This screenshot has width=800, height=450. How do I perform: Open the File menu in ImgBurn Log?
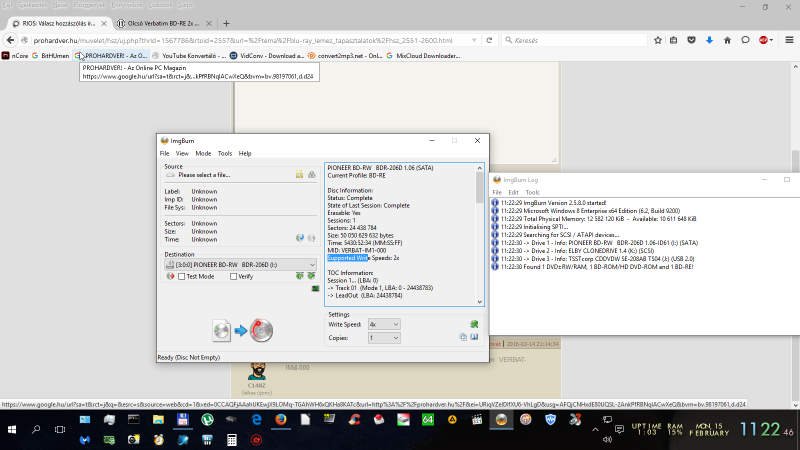(497, 192)
